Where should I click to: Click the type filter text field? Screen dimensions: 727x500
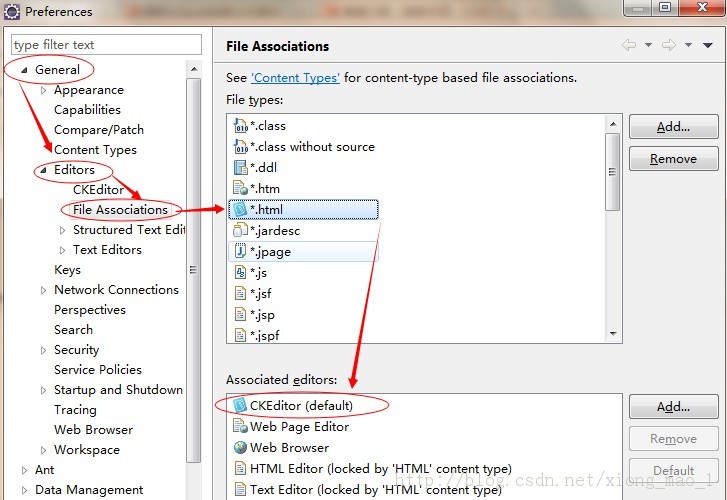(106, 45)
